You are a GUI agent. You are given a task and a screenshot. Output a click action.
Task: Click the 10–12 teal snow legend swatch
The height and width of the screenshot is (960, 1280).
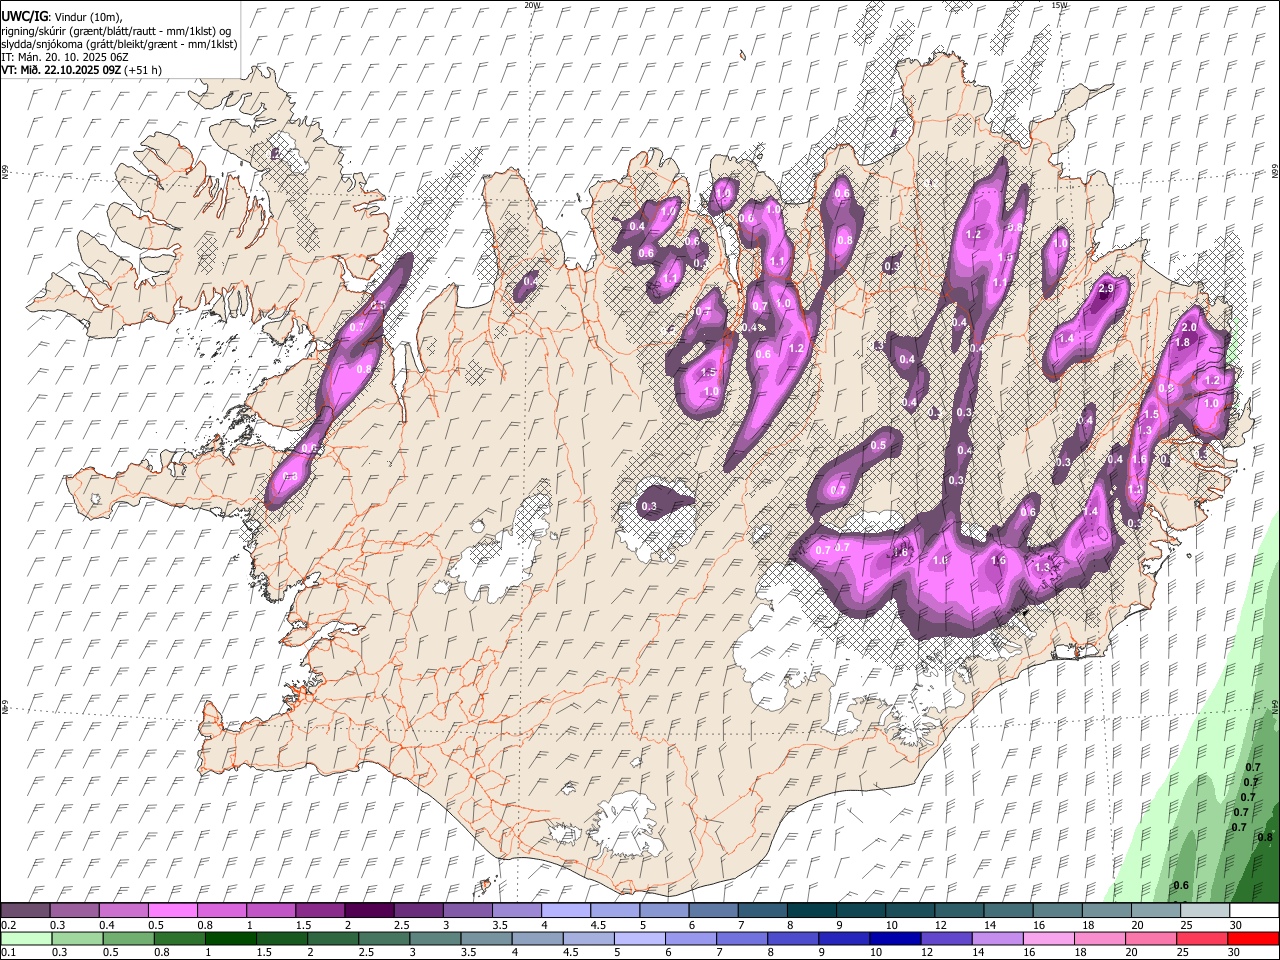[909, 911]
